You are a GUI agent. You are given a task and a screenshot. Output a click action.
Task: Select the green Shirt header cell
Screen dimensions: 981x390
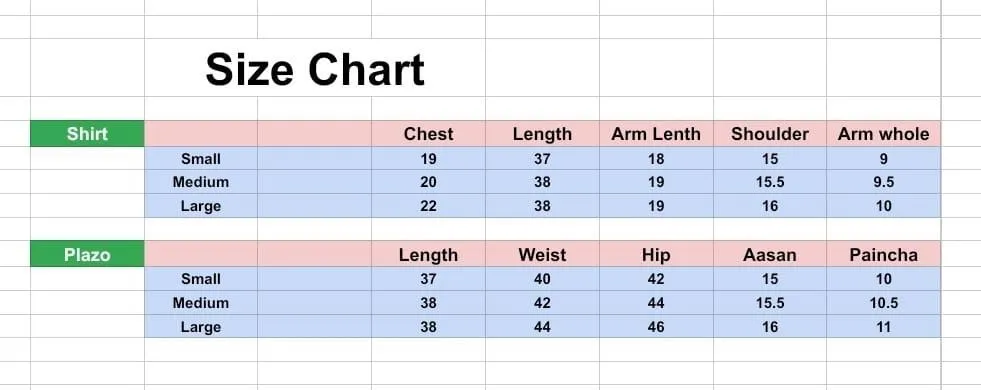point(87,133)
